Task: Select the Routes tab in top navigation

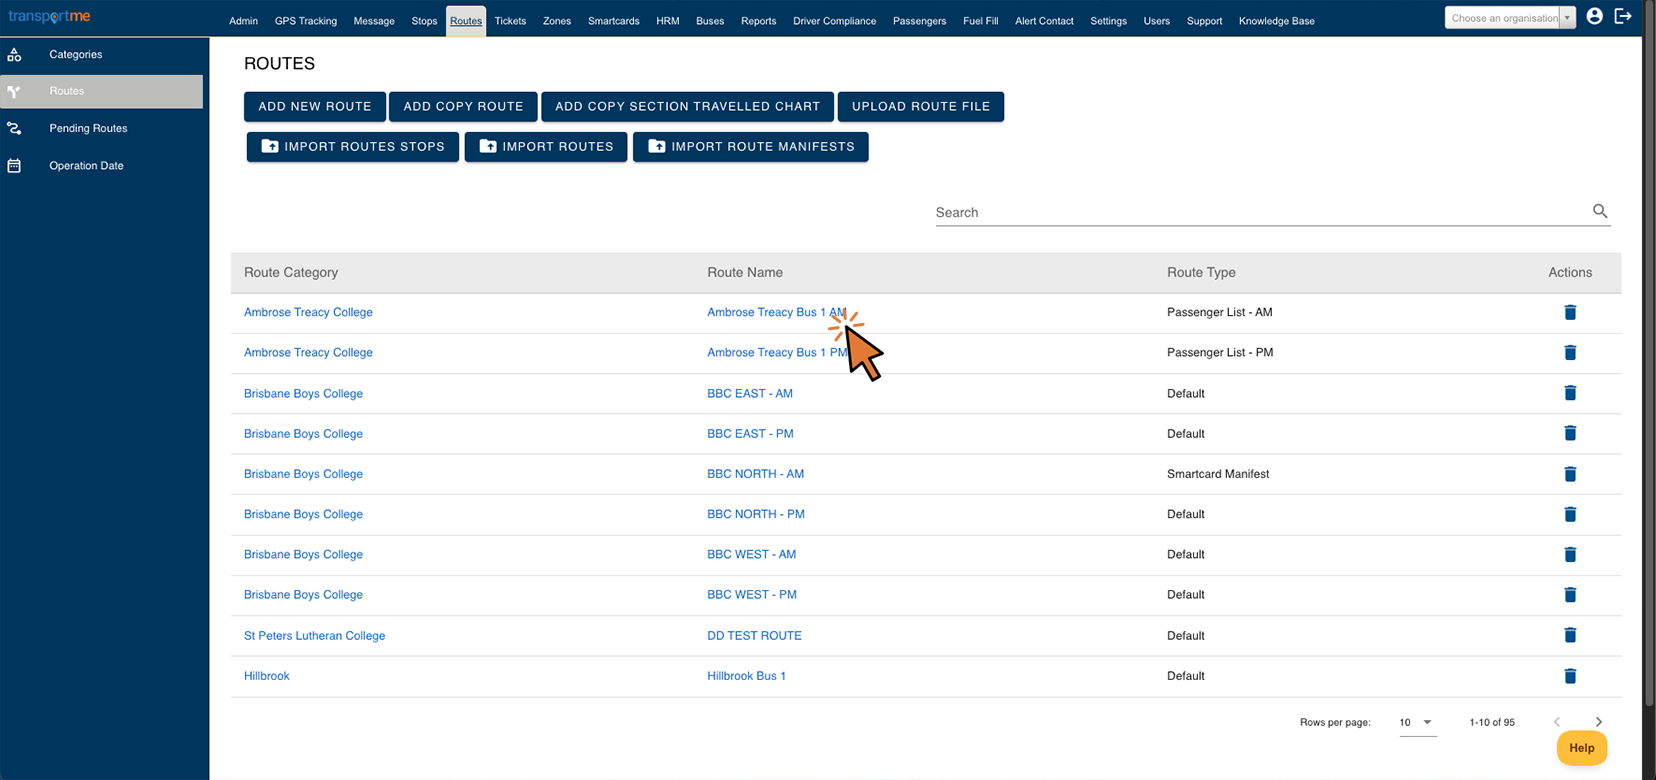Action: click(x=466, y=21)
